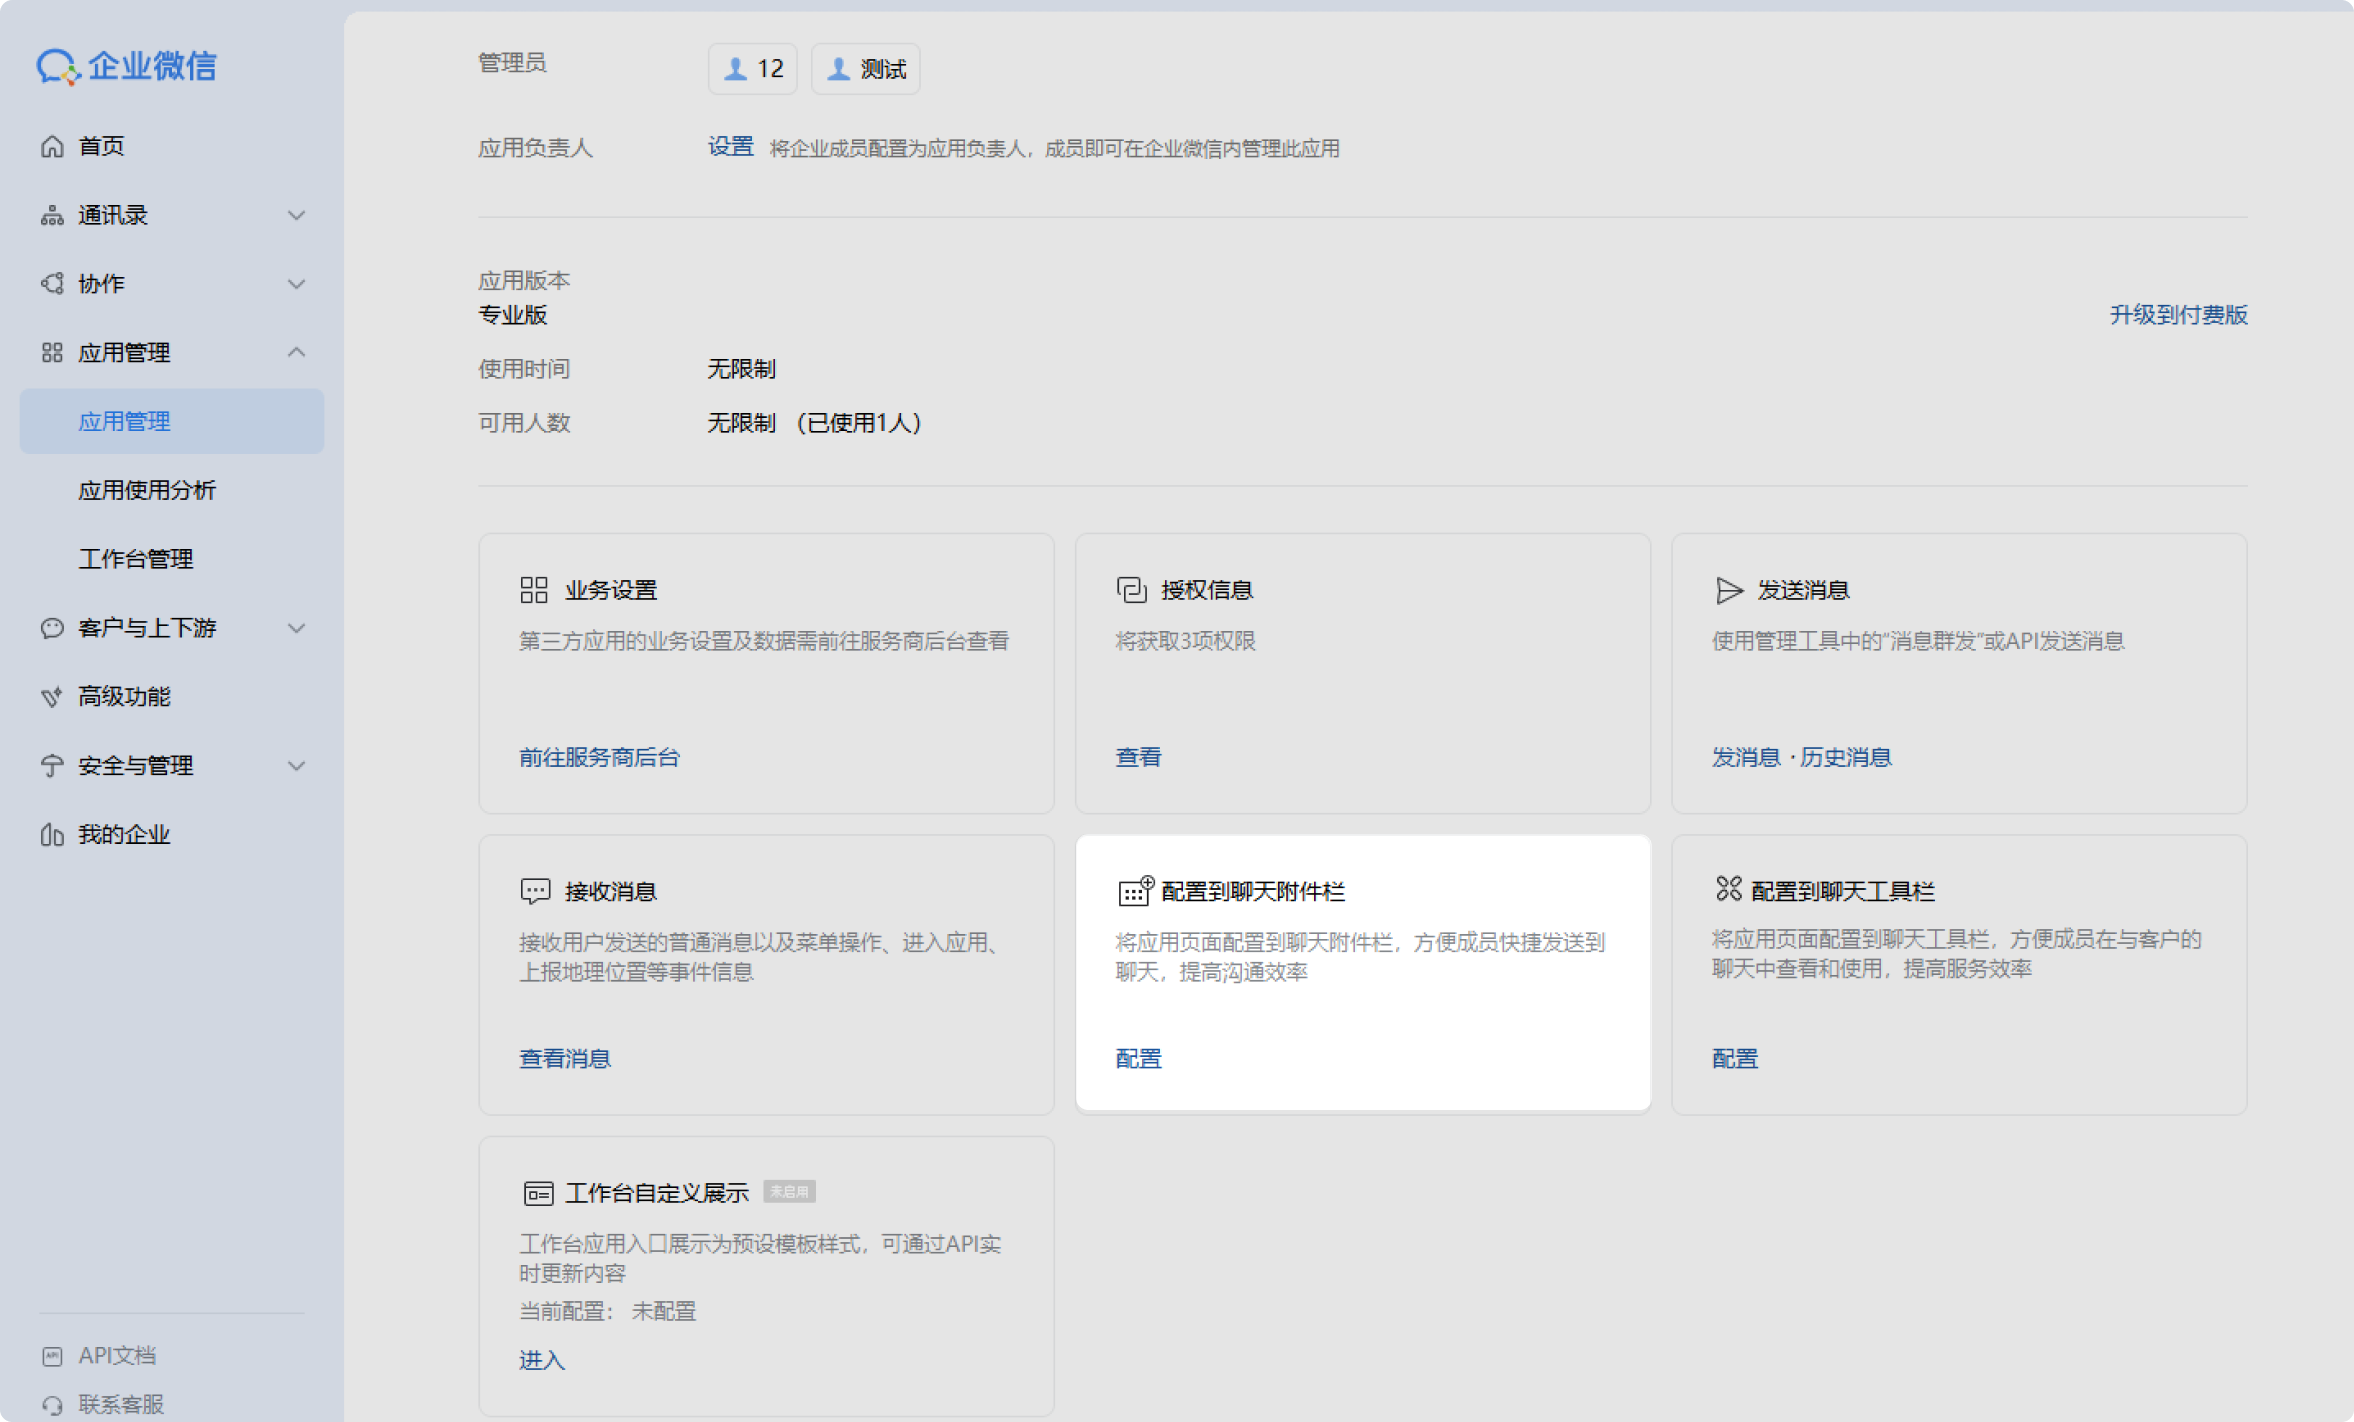The width and height of the screenshot is (2354, 1422).
Task: Select the 应用管理 submenu item
Action: 172,421
